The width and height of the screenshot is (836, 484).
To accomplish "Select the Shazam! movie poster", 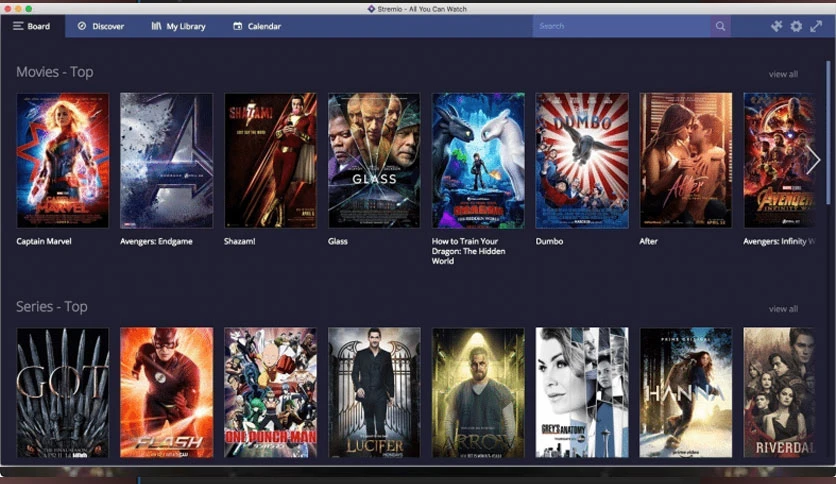I will click(x=270, y=160).
